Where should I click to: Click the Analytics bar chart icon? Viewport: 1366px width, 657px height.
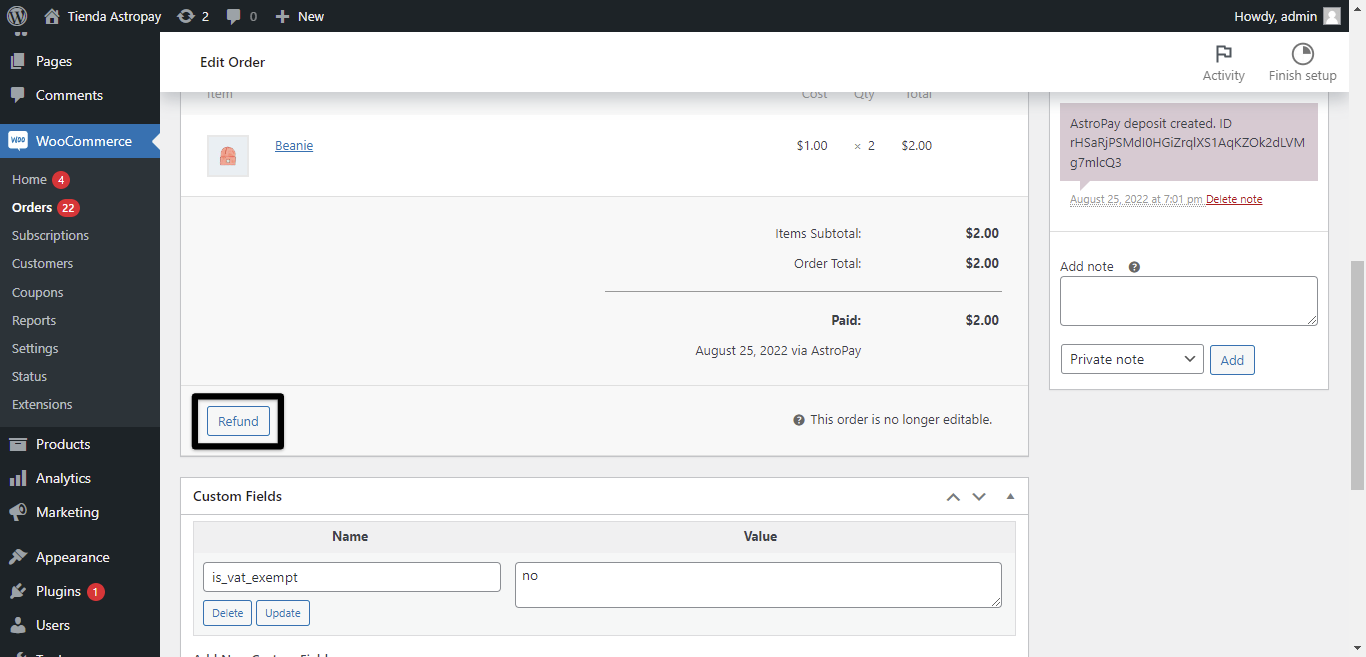tap(18, 478)
